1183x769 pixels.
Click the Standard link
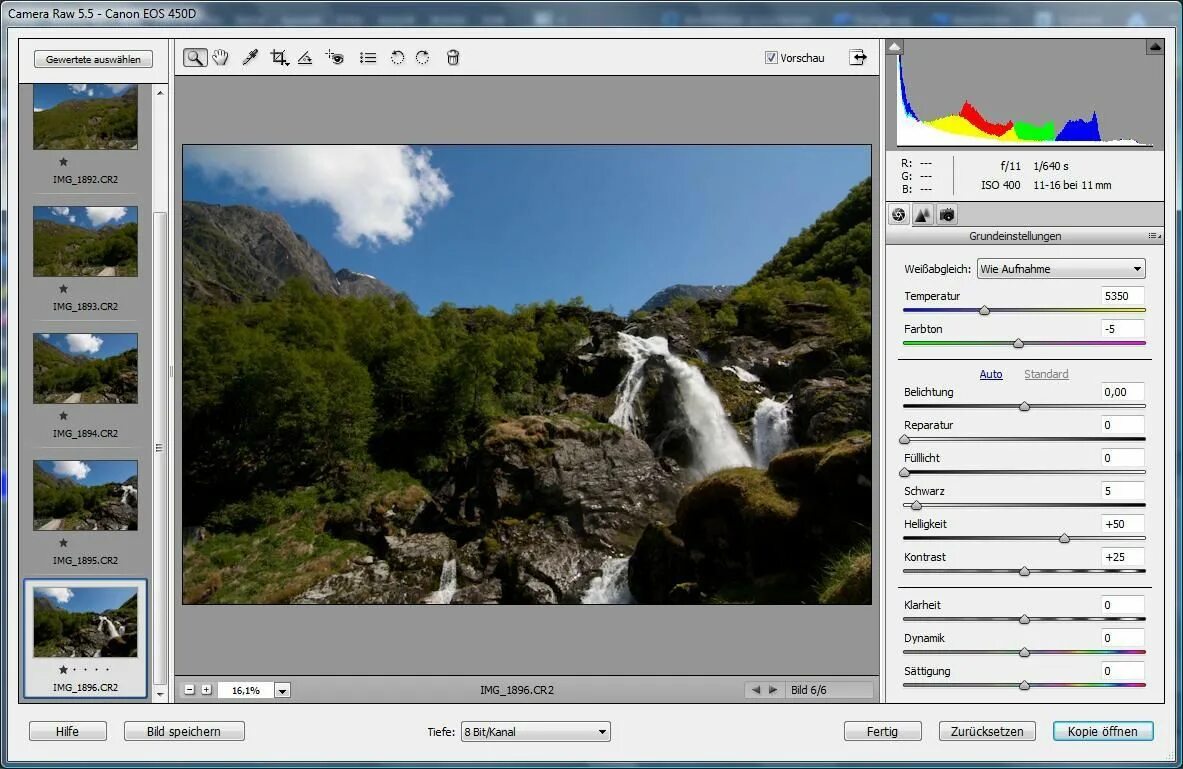click(1046, 374)
